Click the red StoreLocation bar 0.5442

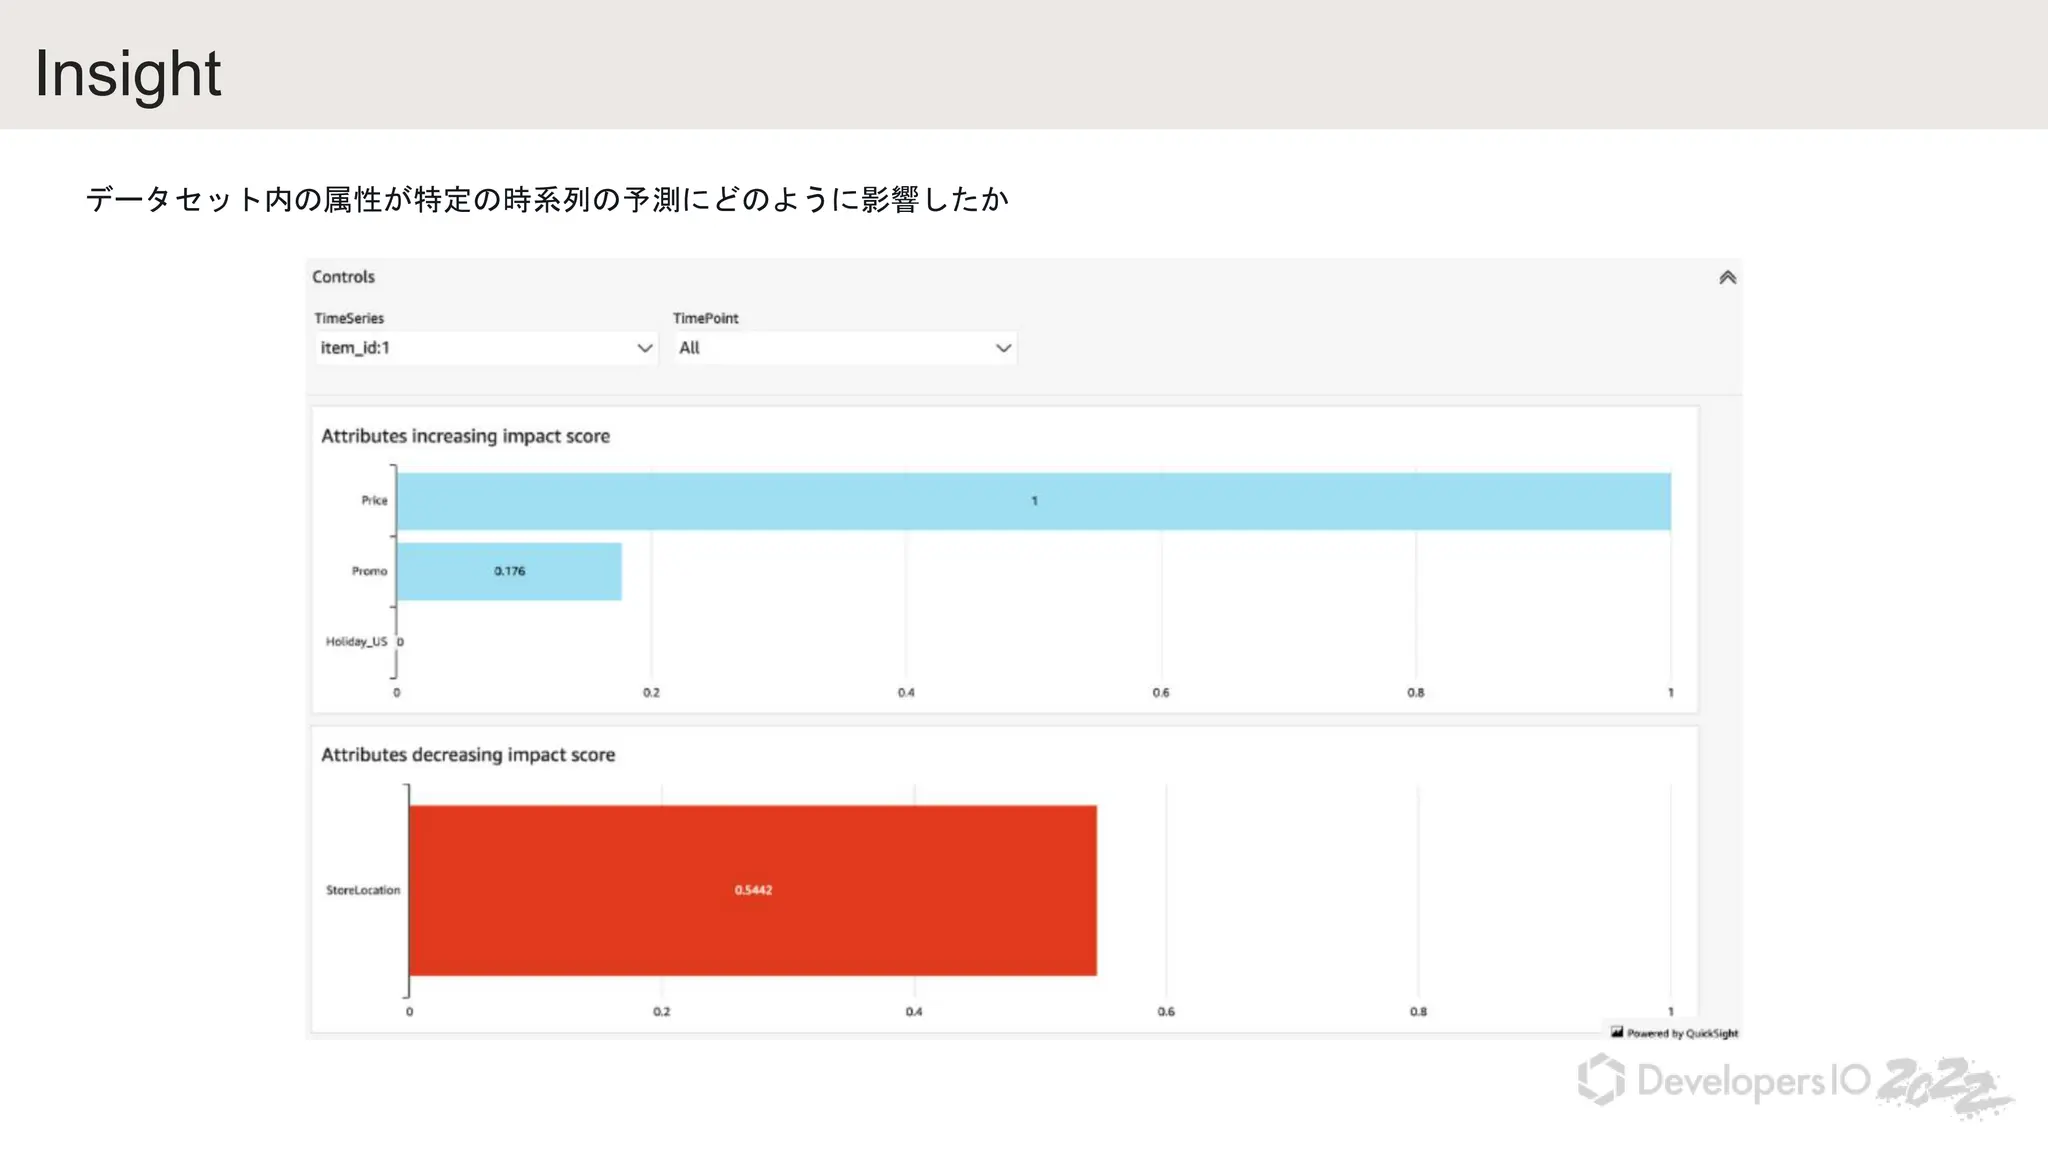(x=753, y=890)
